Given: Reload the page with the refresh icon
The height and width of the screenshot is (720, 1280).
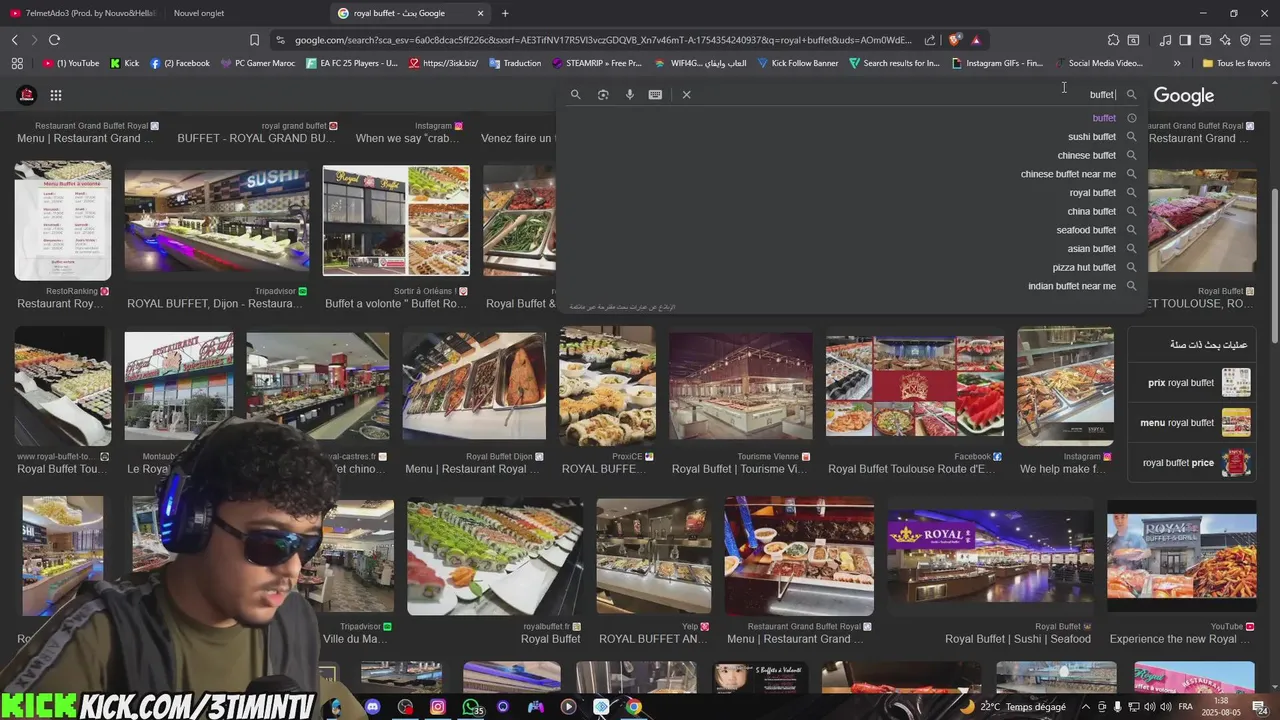Looking at the screenshot, I should (x=54, y=40).
